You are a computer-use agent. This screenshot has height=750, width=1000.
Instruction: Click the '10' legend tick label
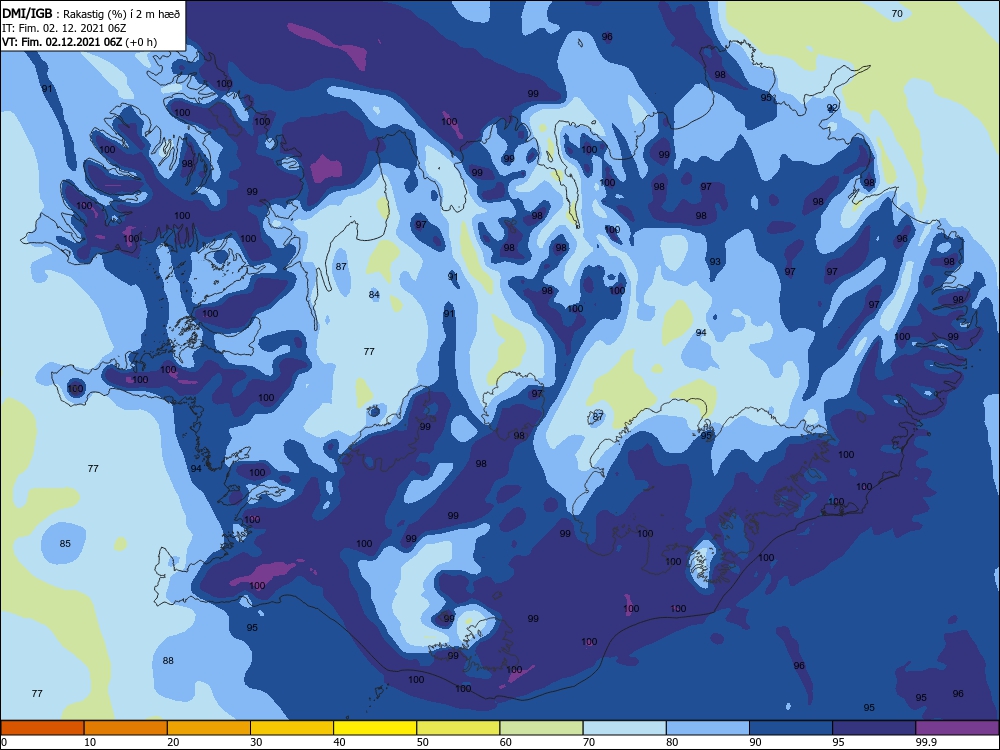click(90, 742)
